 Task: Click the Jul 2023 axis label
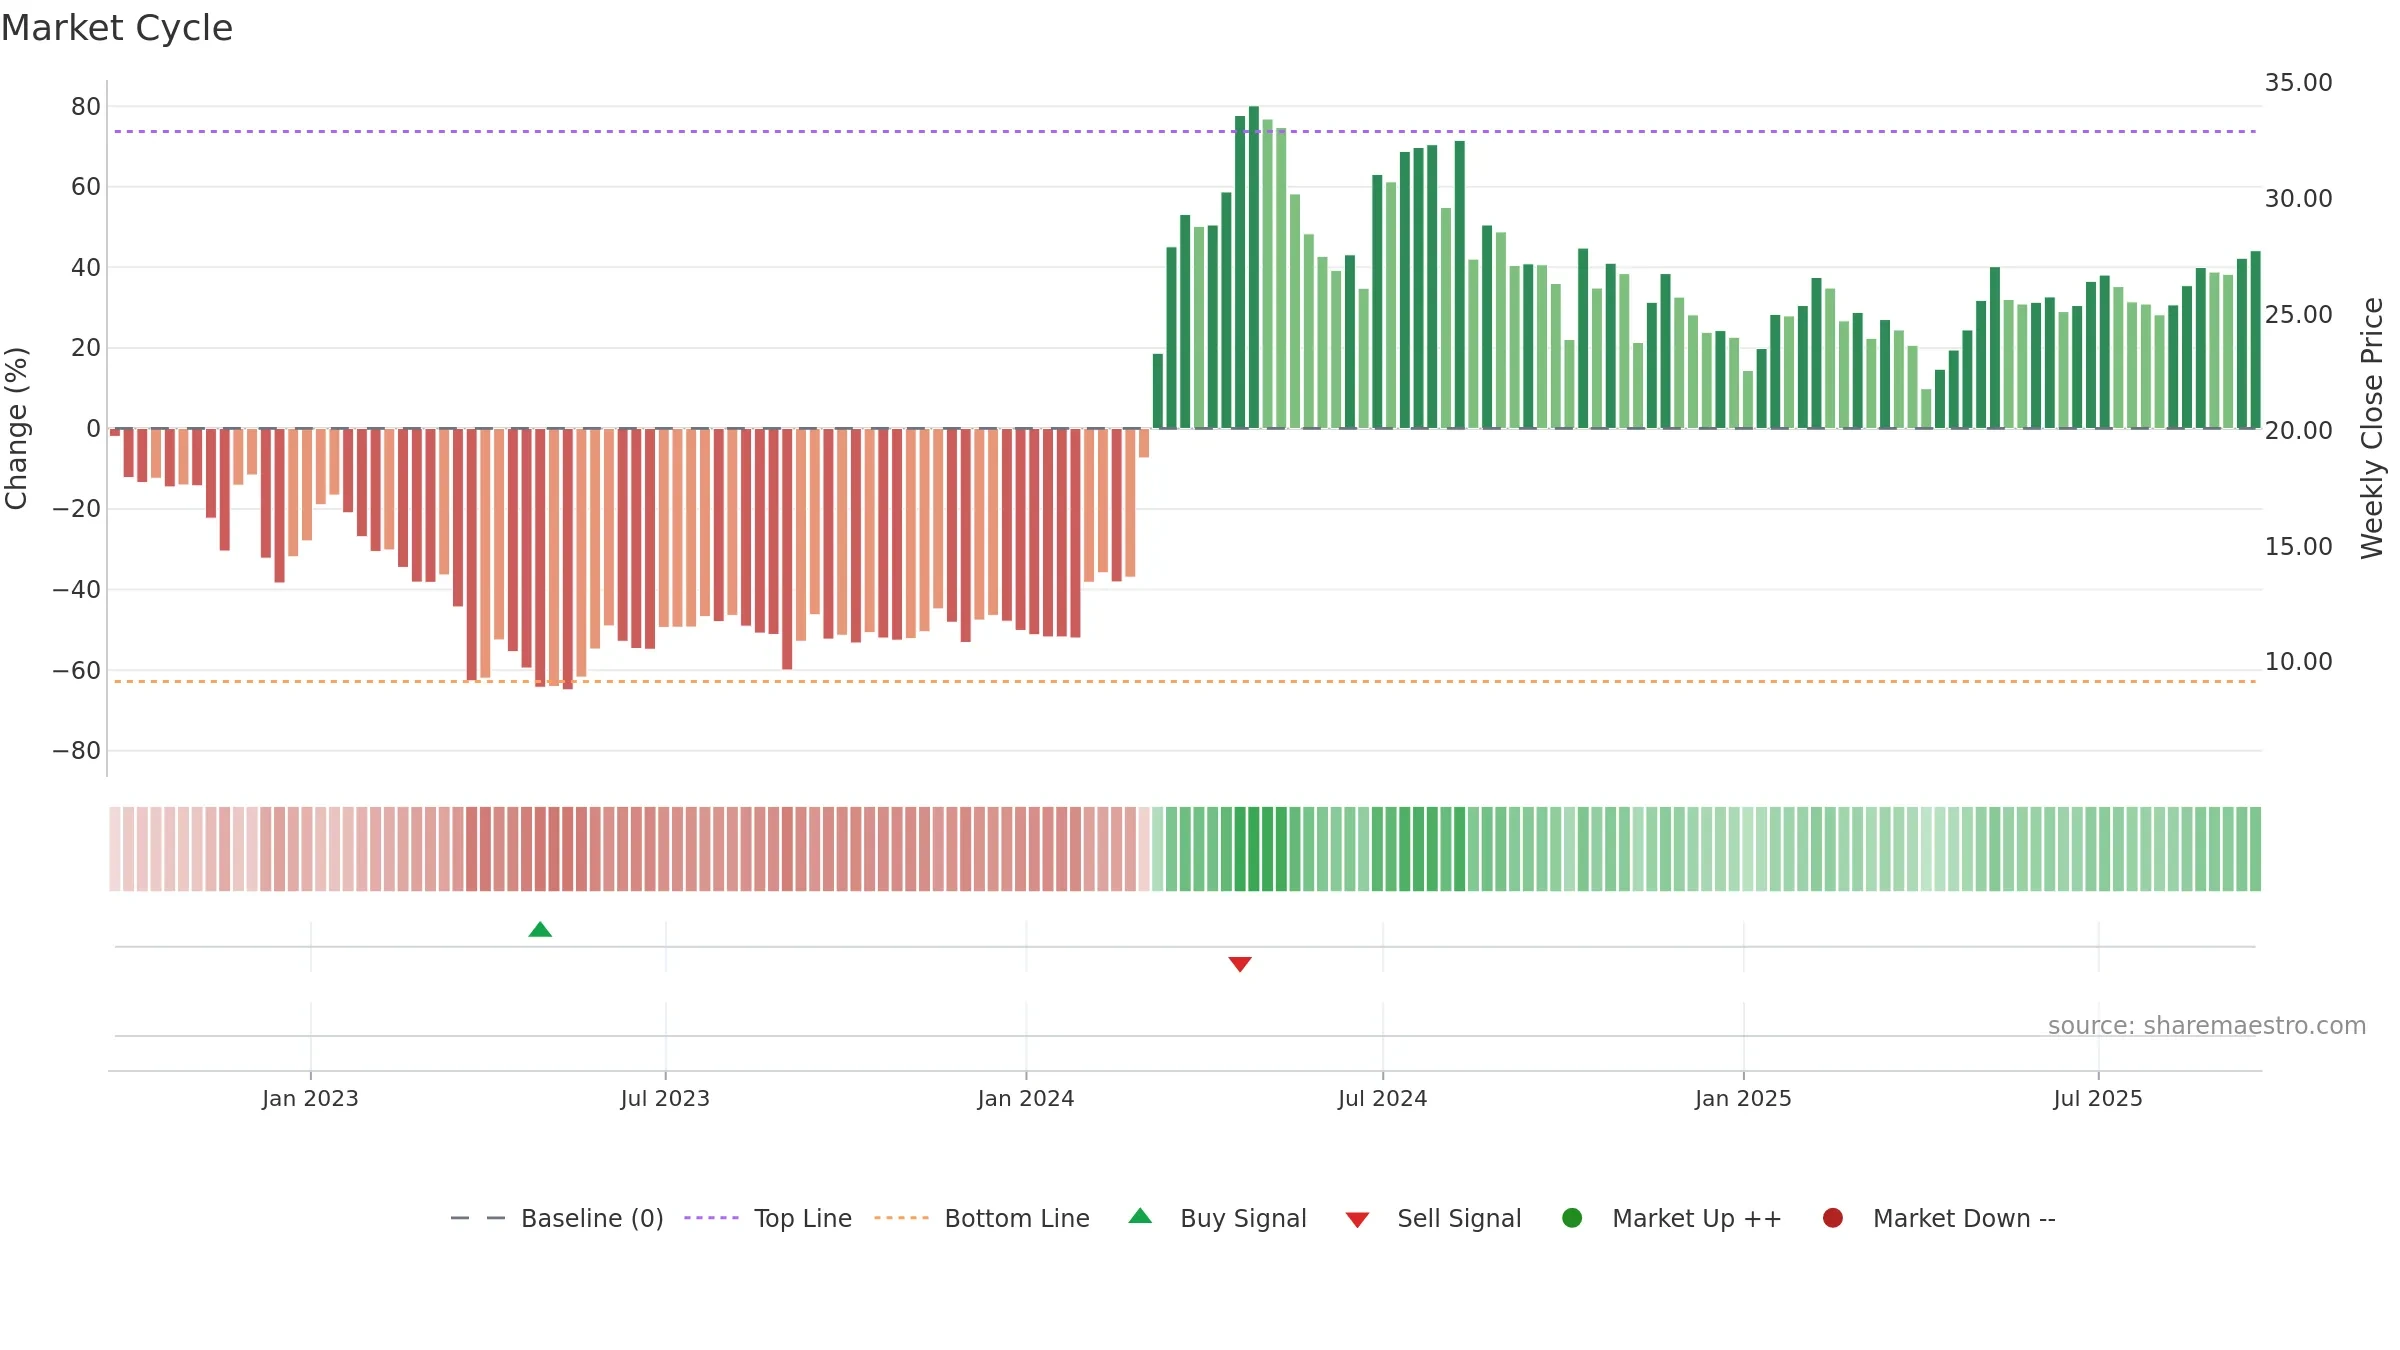click(x=665, y=1098)
